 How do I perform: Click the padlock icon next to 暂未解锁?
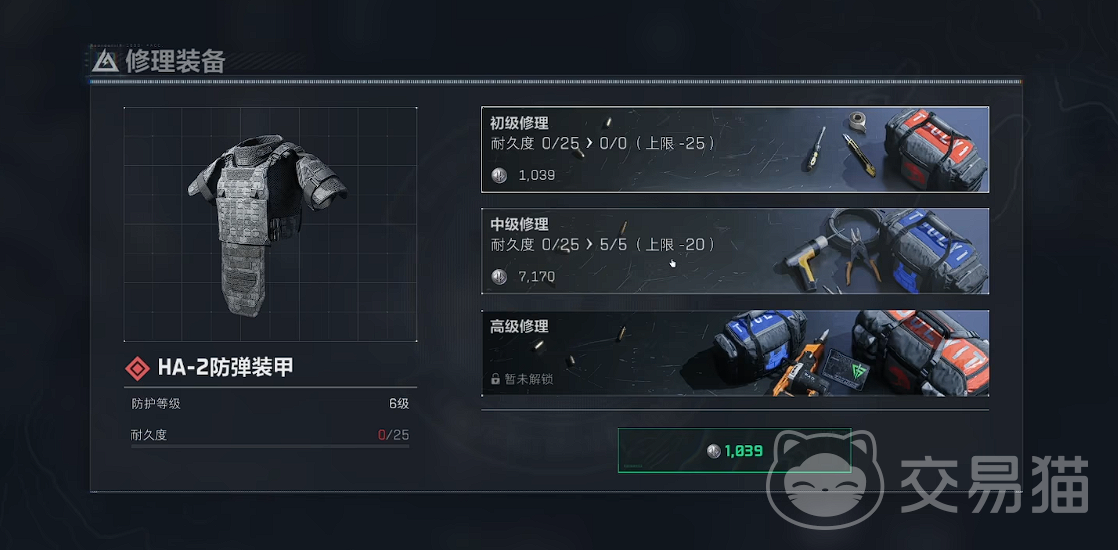496,379
